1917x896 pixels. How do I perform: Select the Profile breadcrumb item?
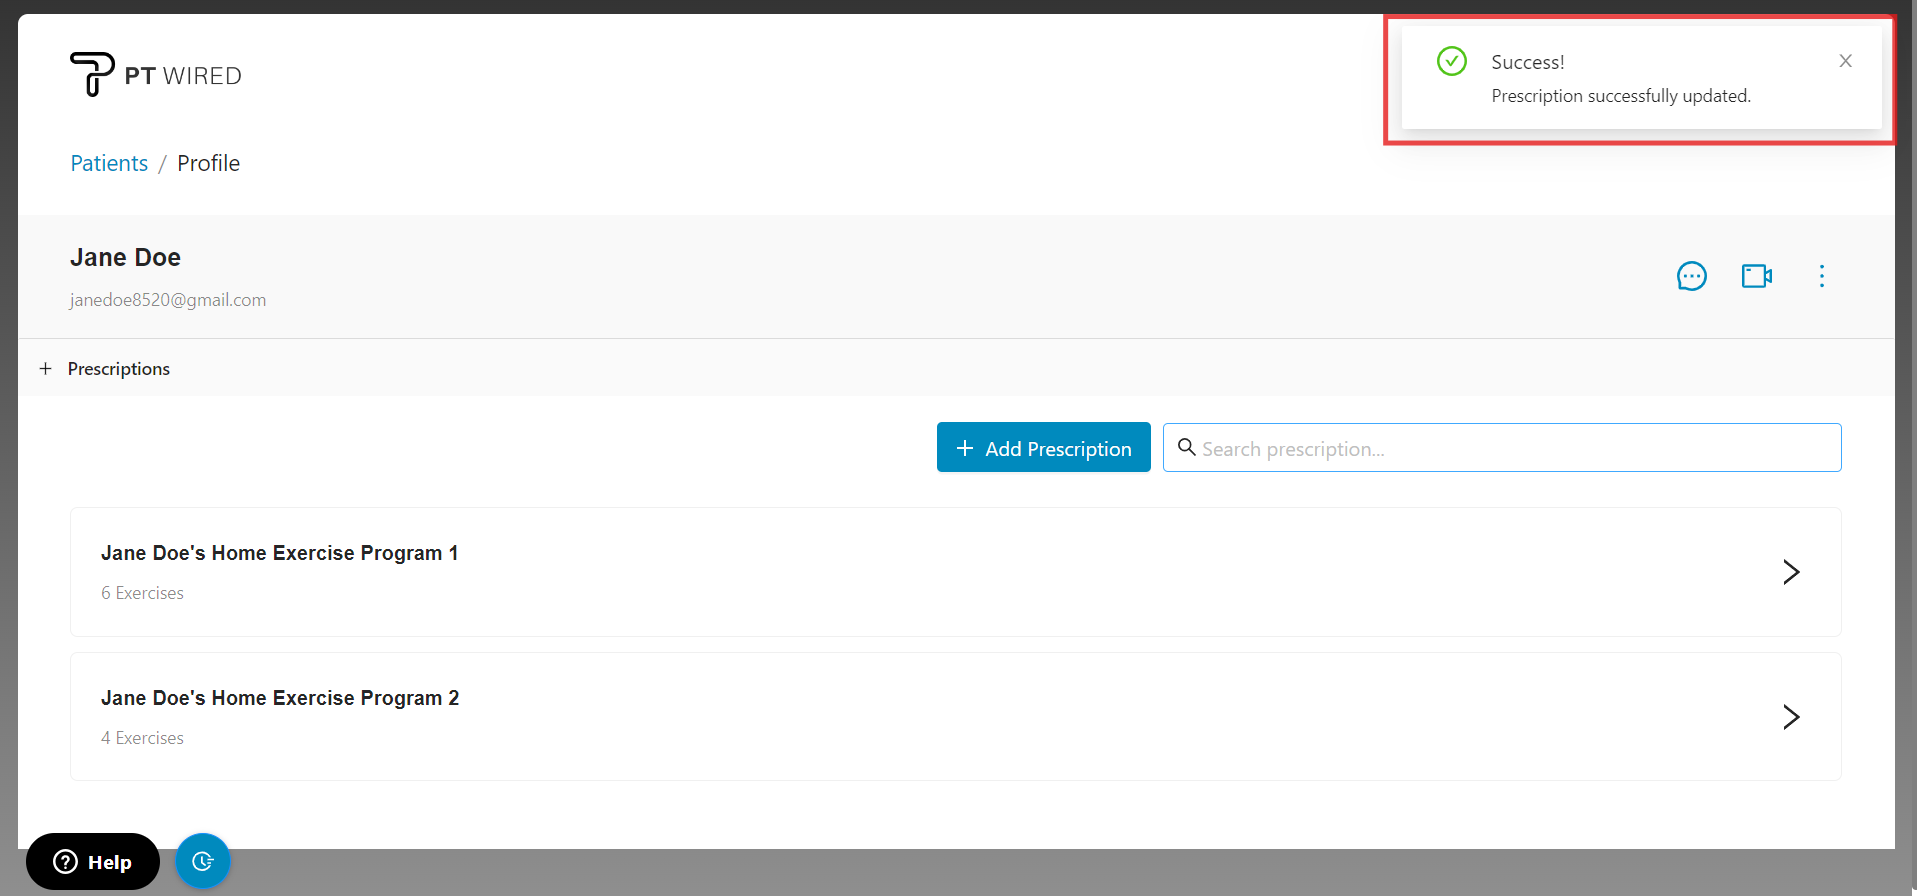208,163
